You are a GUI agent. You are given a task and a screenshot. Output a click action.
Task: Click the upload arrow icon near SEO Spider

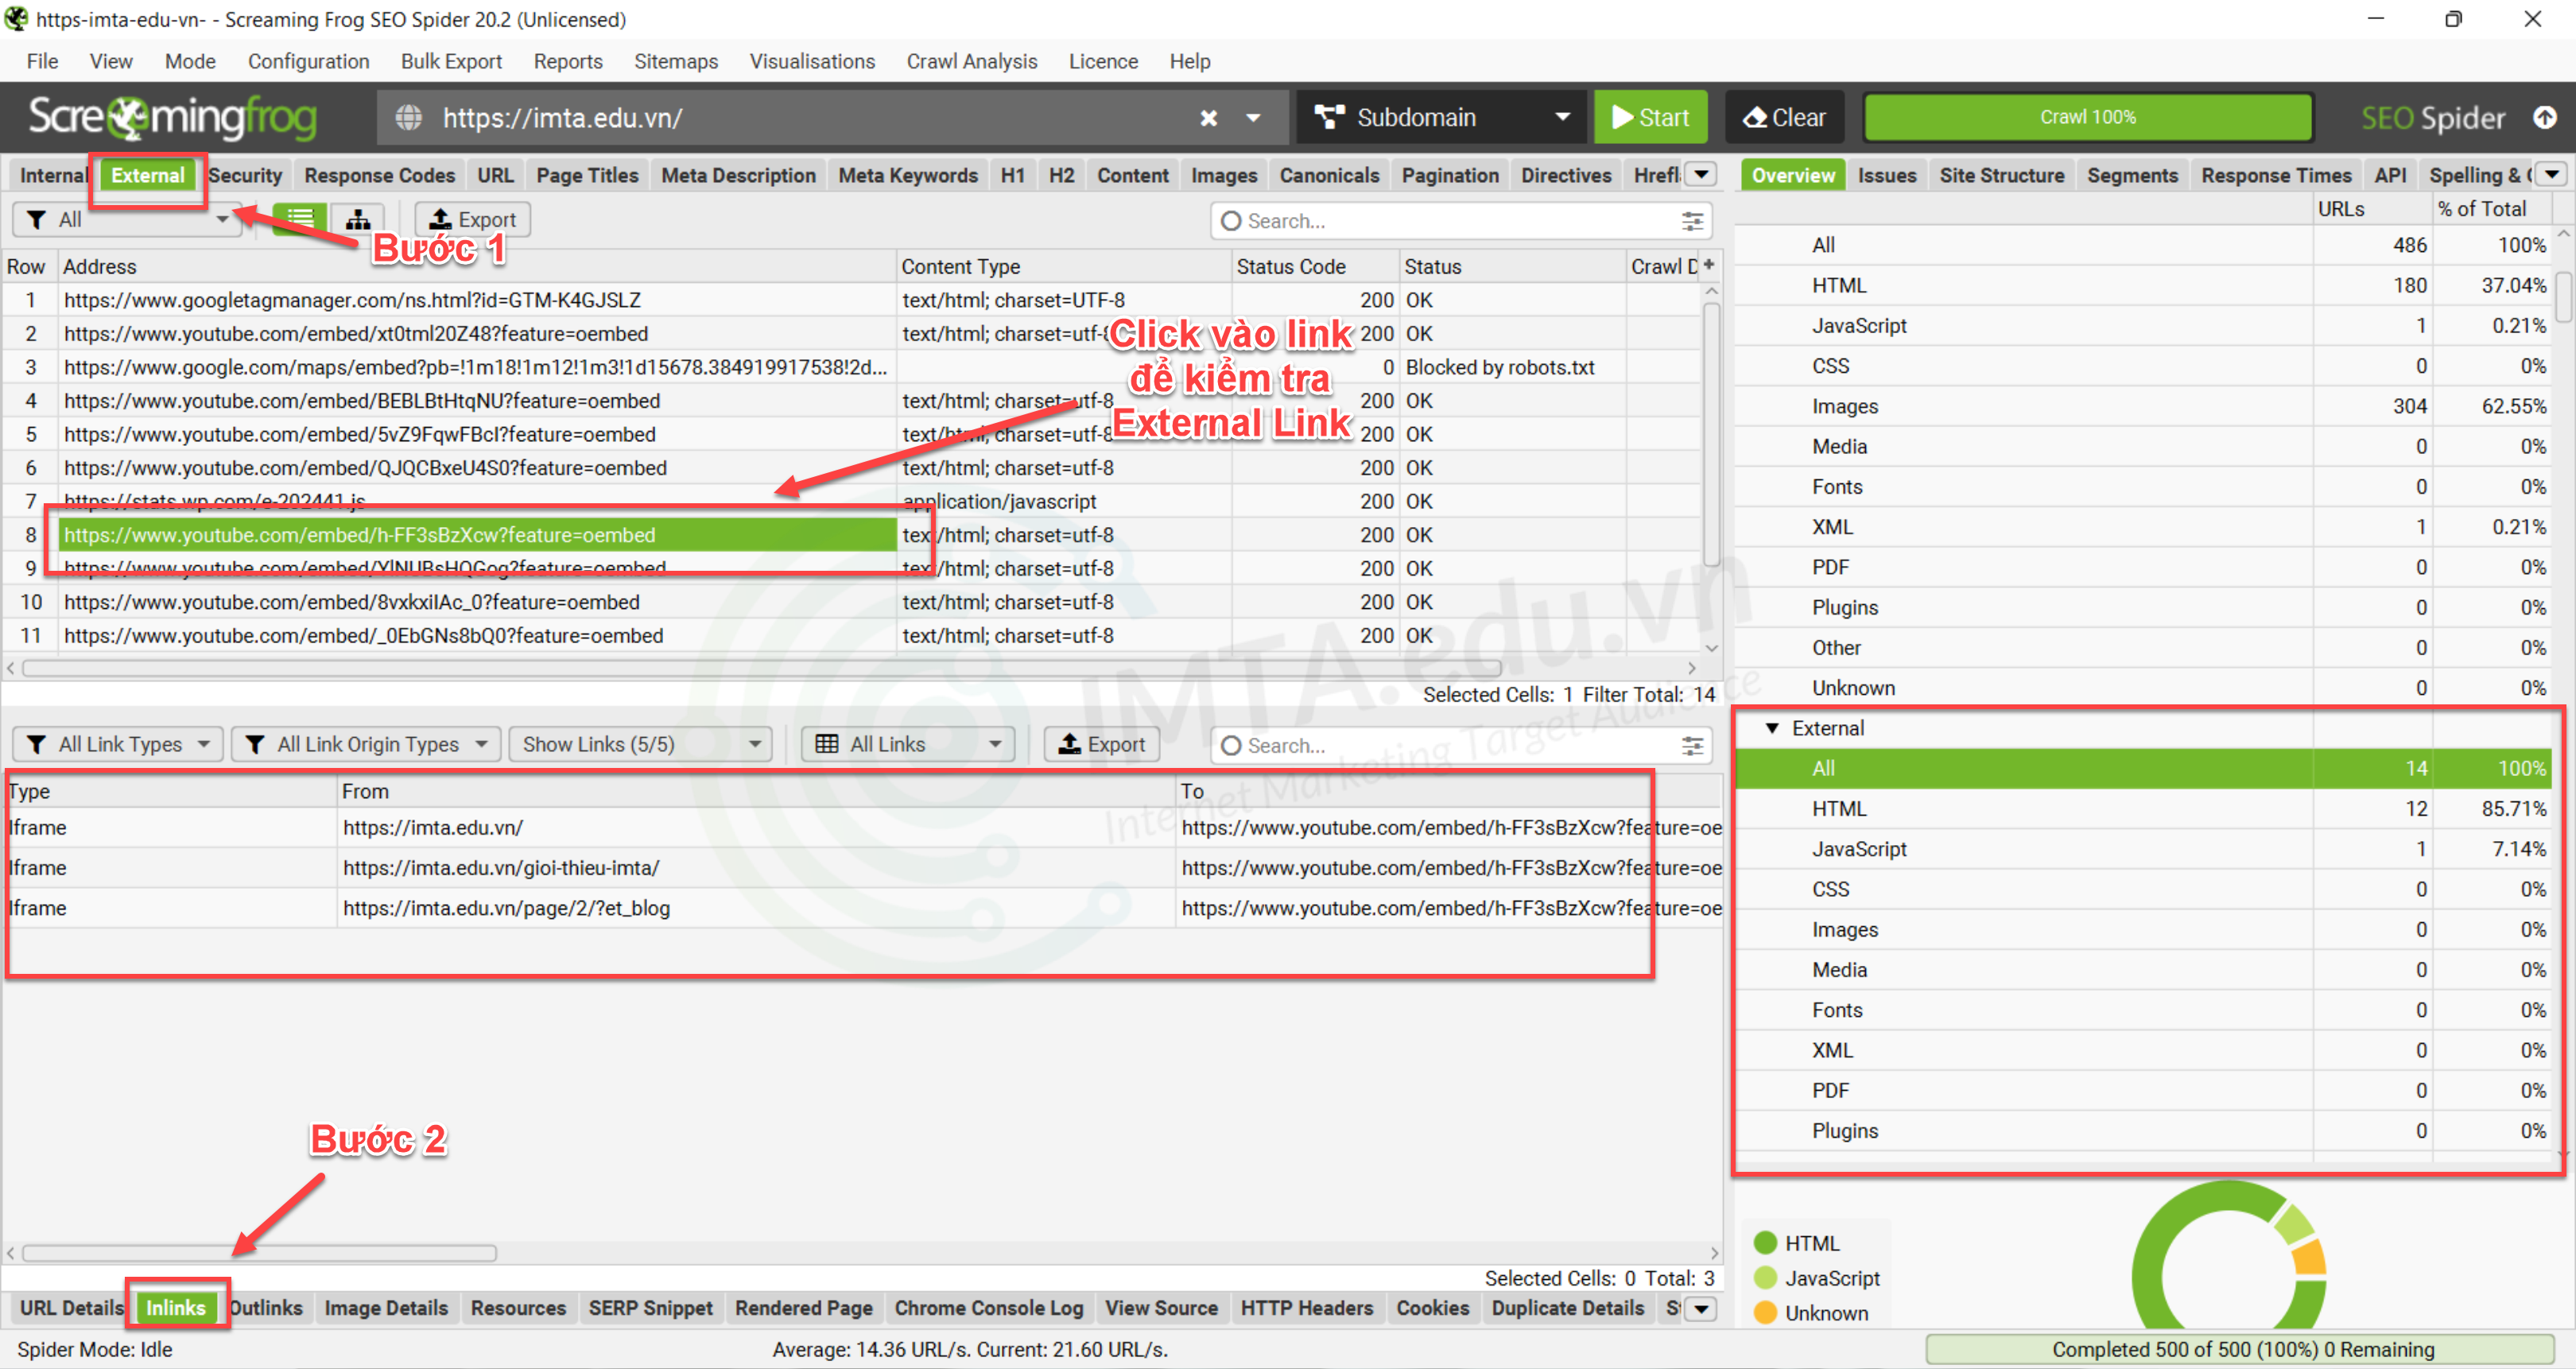(2545, 118)
